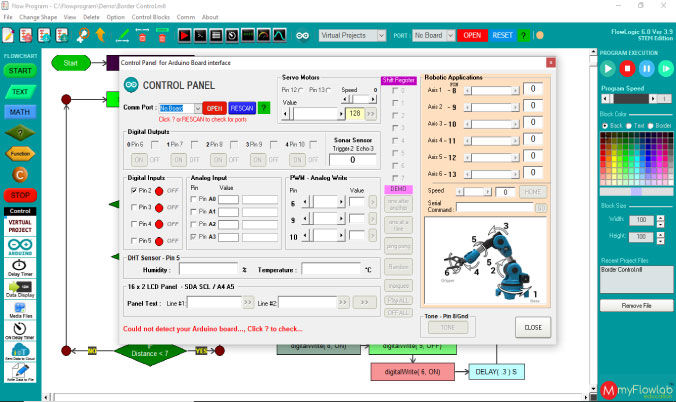Enable Digital Input Pin 3 checkbox

(x=134, y=207)
